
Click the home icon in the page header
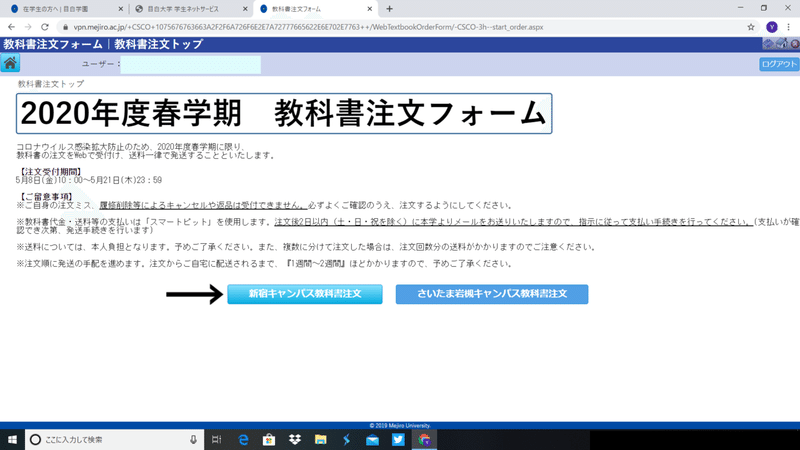[10, 63]
